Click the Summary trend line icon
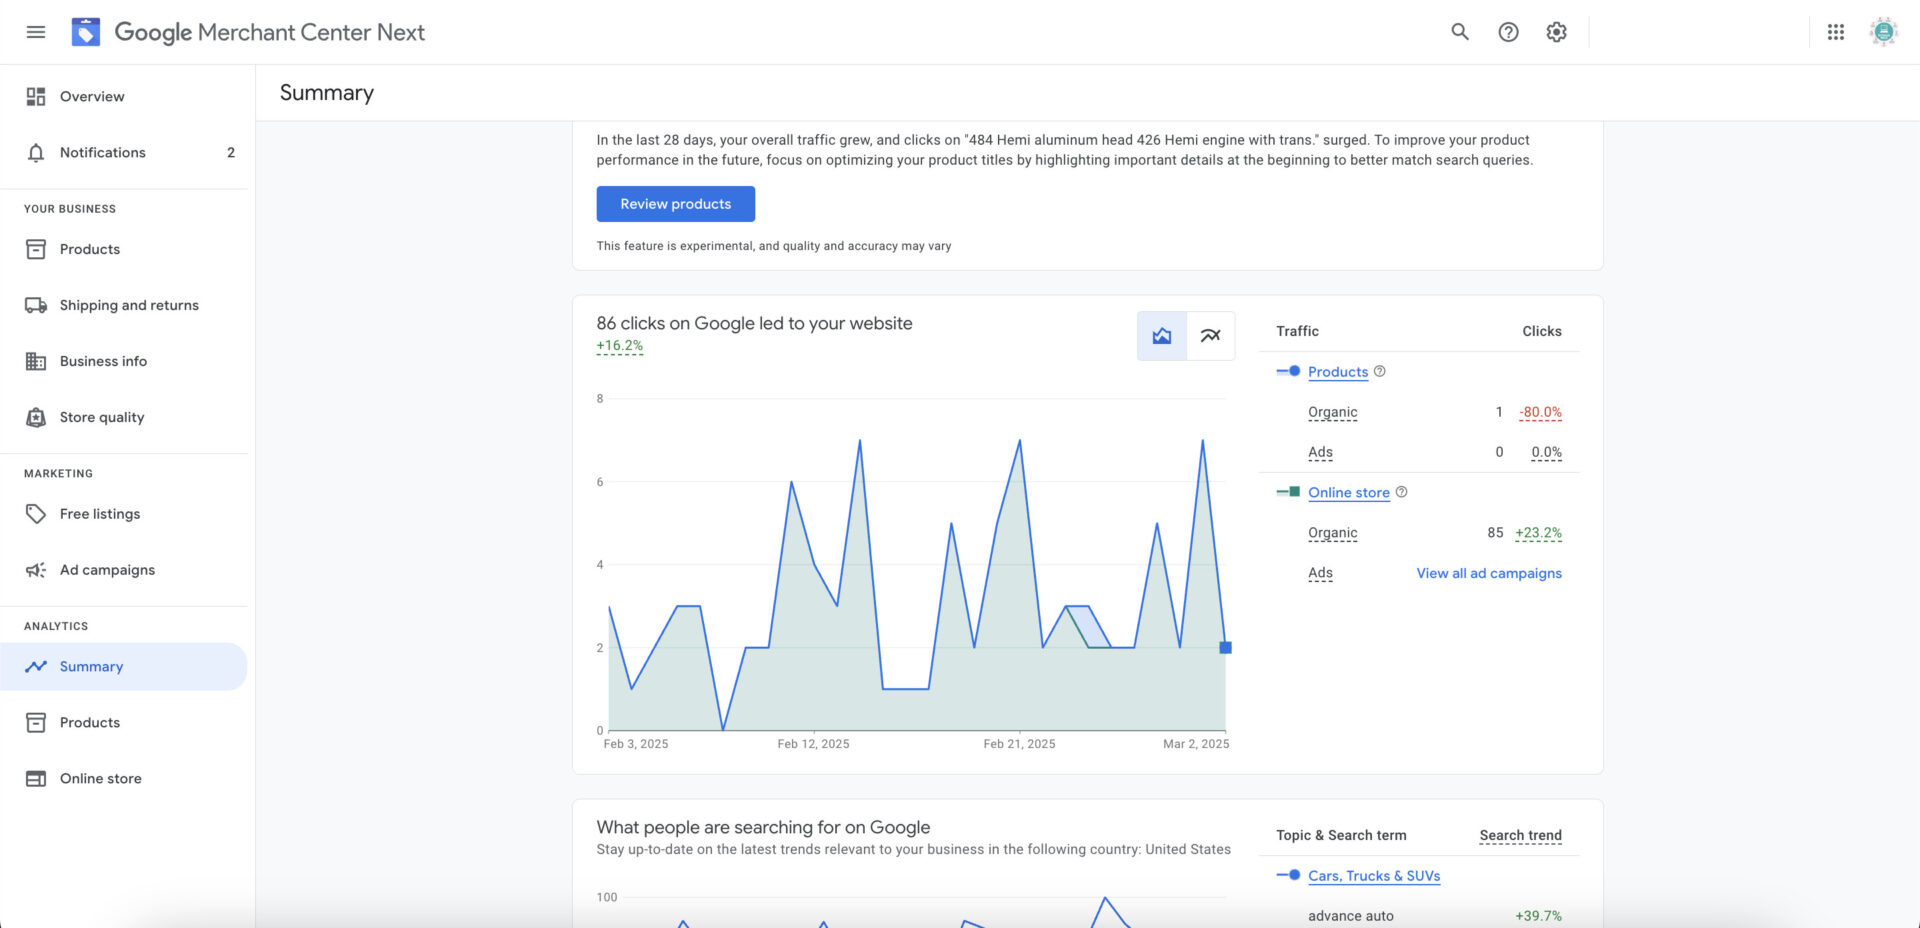This screenshot has height=928, width=1920. 36,666
